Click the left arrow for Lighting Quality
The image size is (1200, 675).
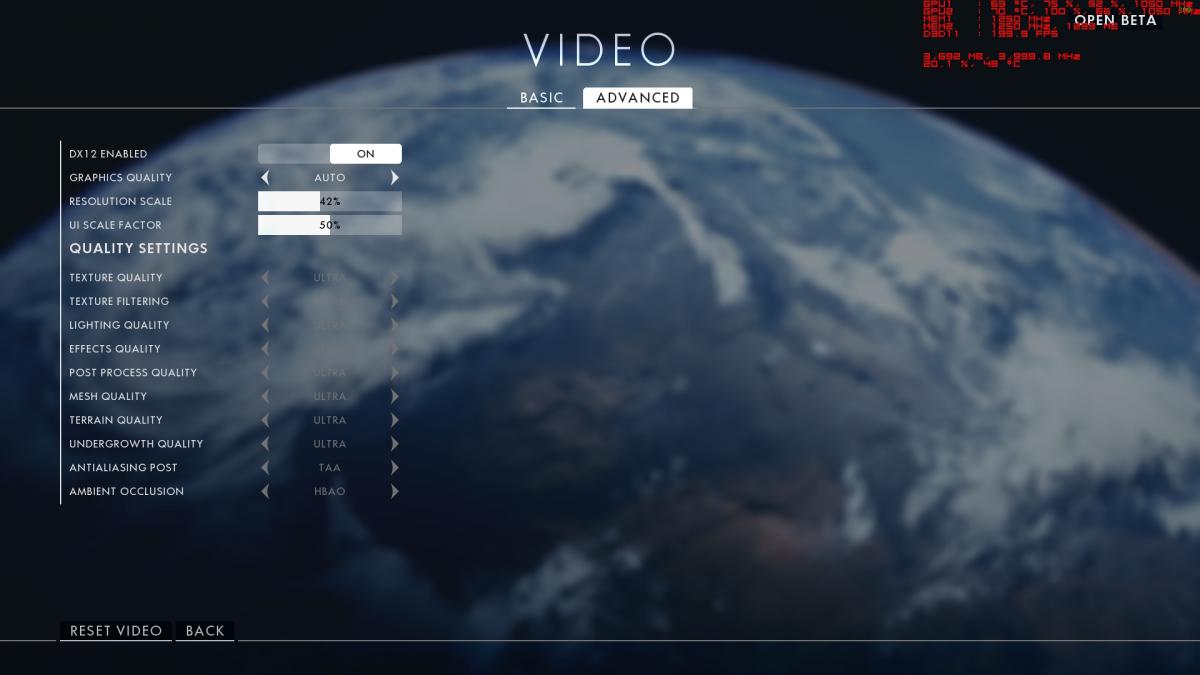pos(265,325)
